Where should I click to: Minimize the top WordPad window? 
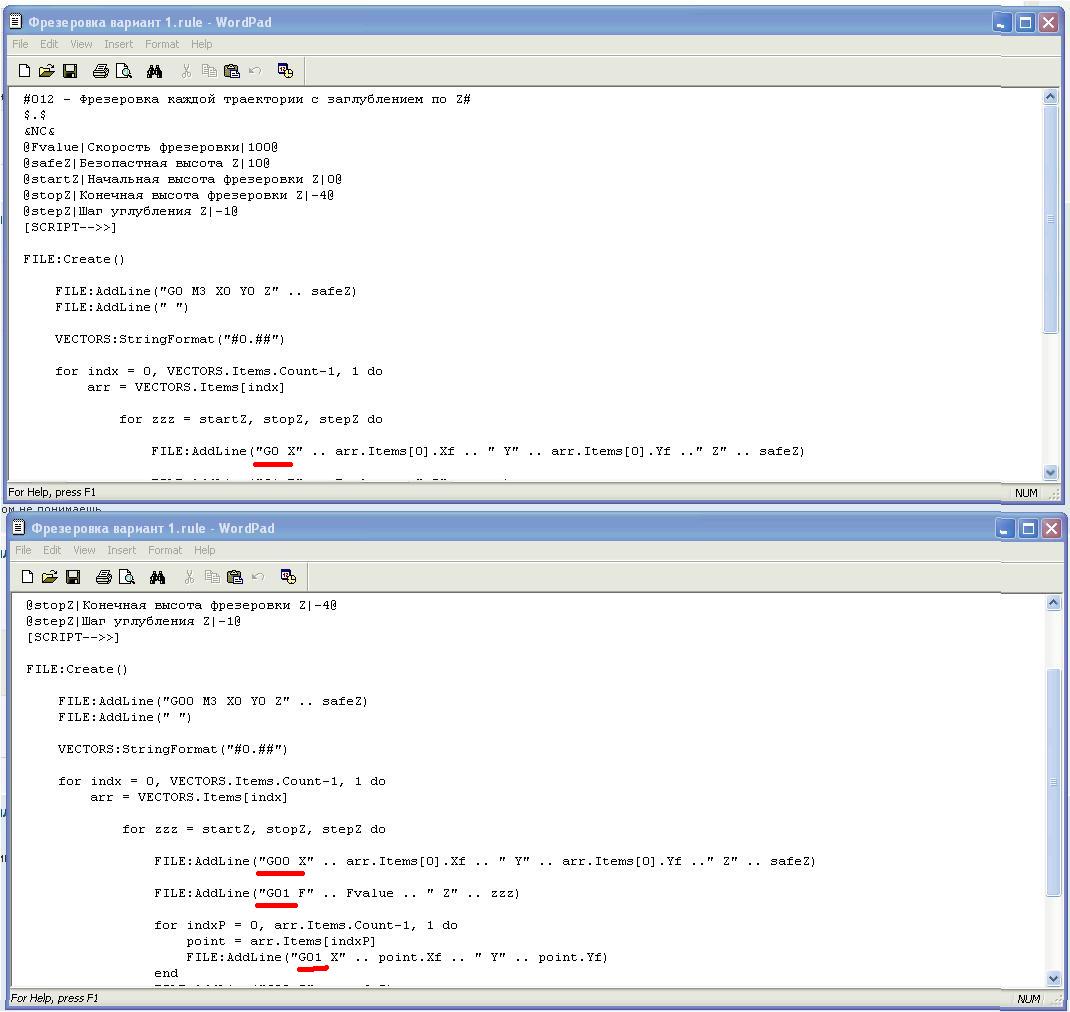tap(1001, 23)
